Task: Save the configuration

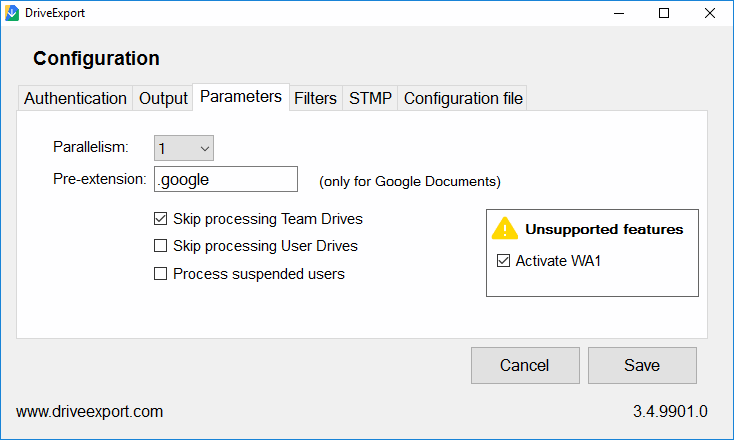Action: coord(642,366)
